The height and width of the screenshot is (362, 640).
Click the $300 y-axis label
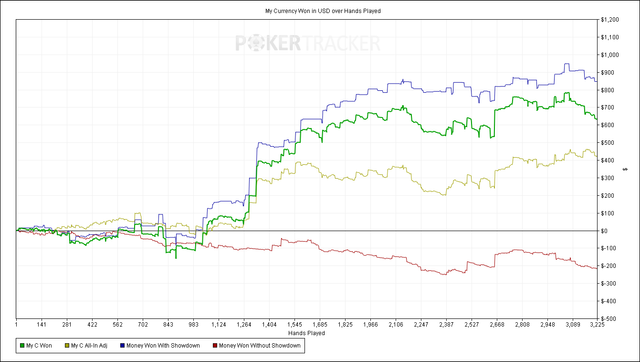(607, 178)
